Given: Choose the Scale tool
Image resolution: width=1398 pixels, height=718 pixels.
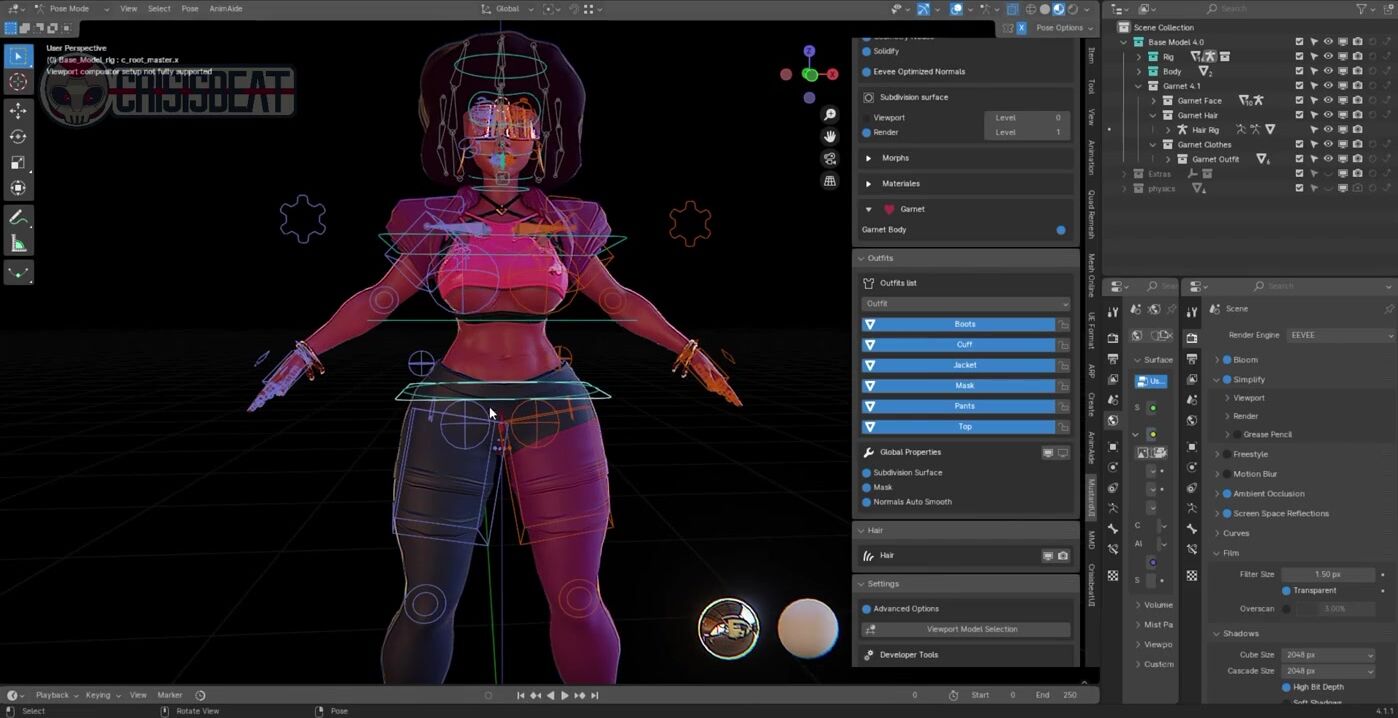Looking at the screenshot, I should [18, 162].
